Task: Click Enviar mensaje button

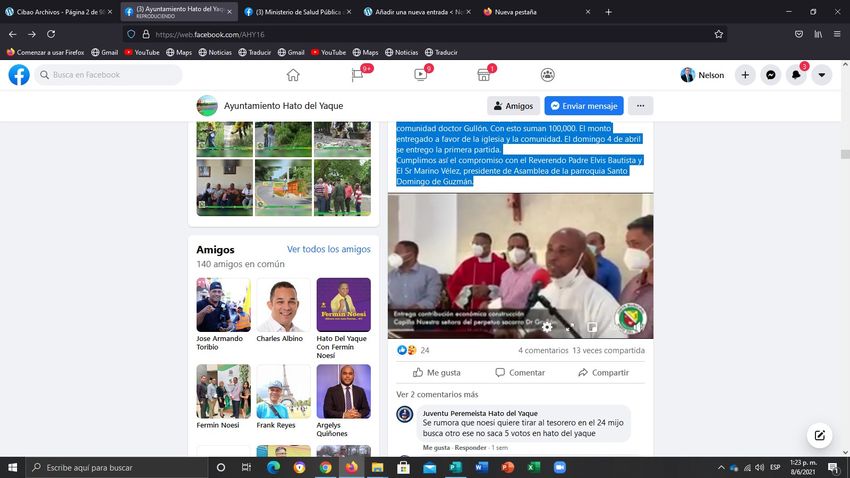Action: [584, 106]
